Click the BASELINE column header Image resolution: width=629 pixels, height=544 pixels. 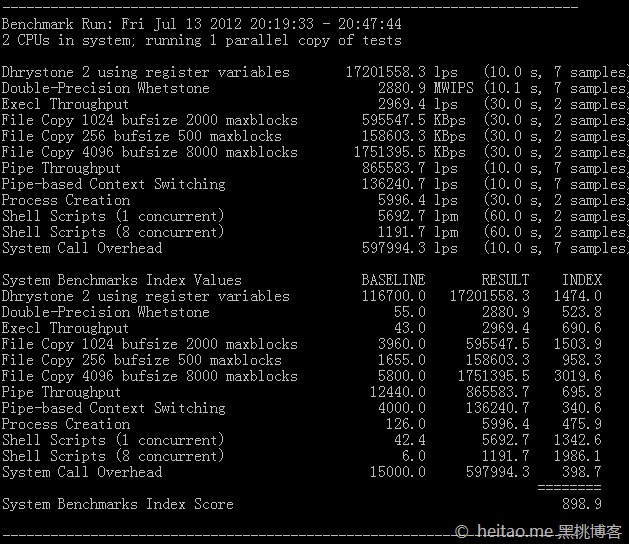point(393,280)
